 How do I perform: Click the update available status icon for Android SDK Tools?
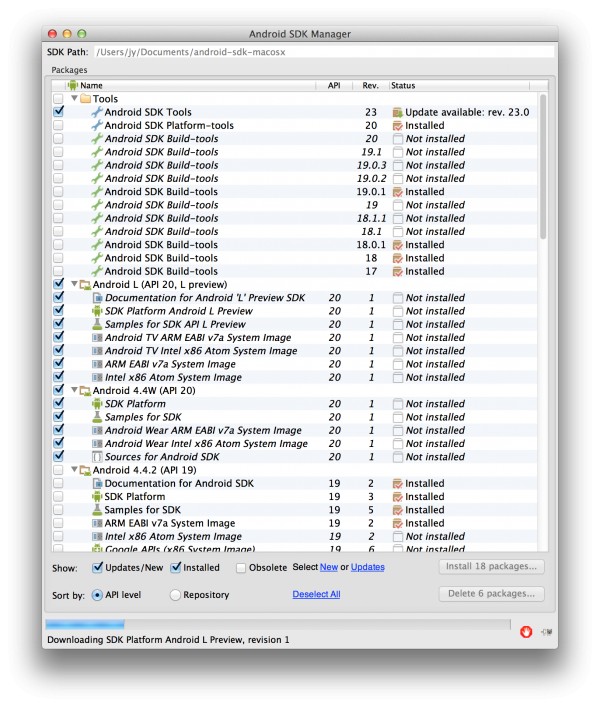coord(397,112)
